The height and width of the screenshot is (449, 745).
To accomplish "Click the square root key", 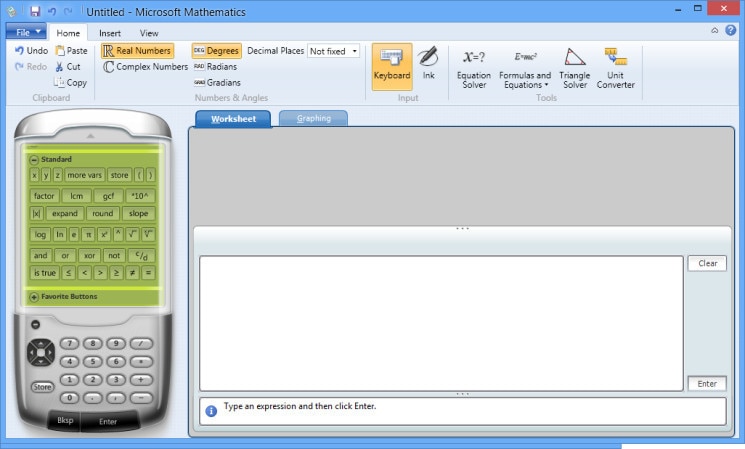I will pos(133,234).
